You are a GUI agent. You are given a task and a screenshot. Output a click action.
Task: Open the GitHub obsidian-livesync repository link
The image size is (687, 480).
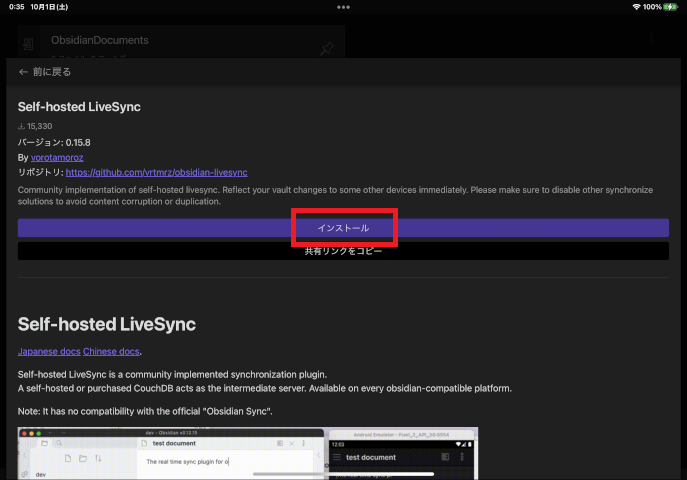coord(156,173)
